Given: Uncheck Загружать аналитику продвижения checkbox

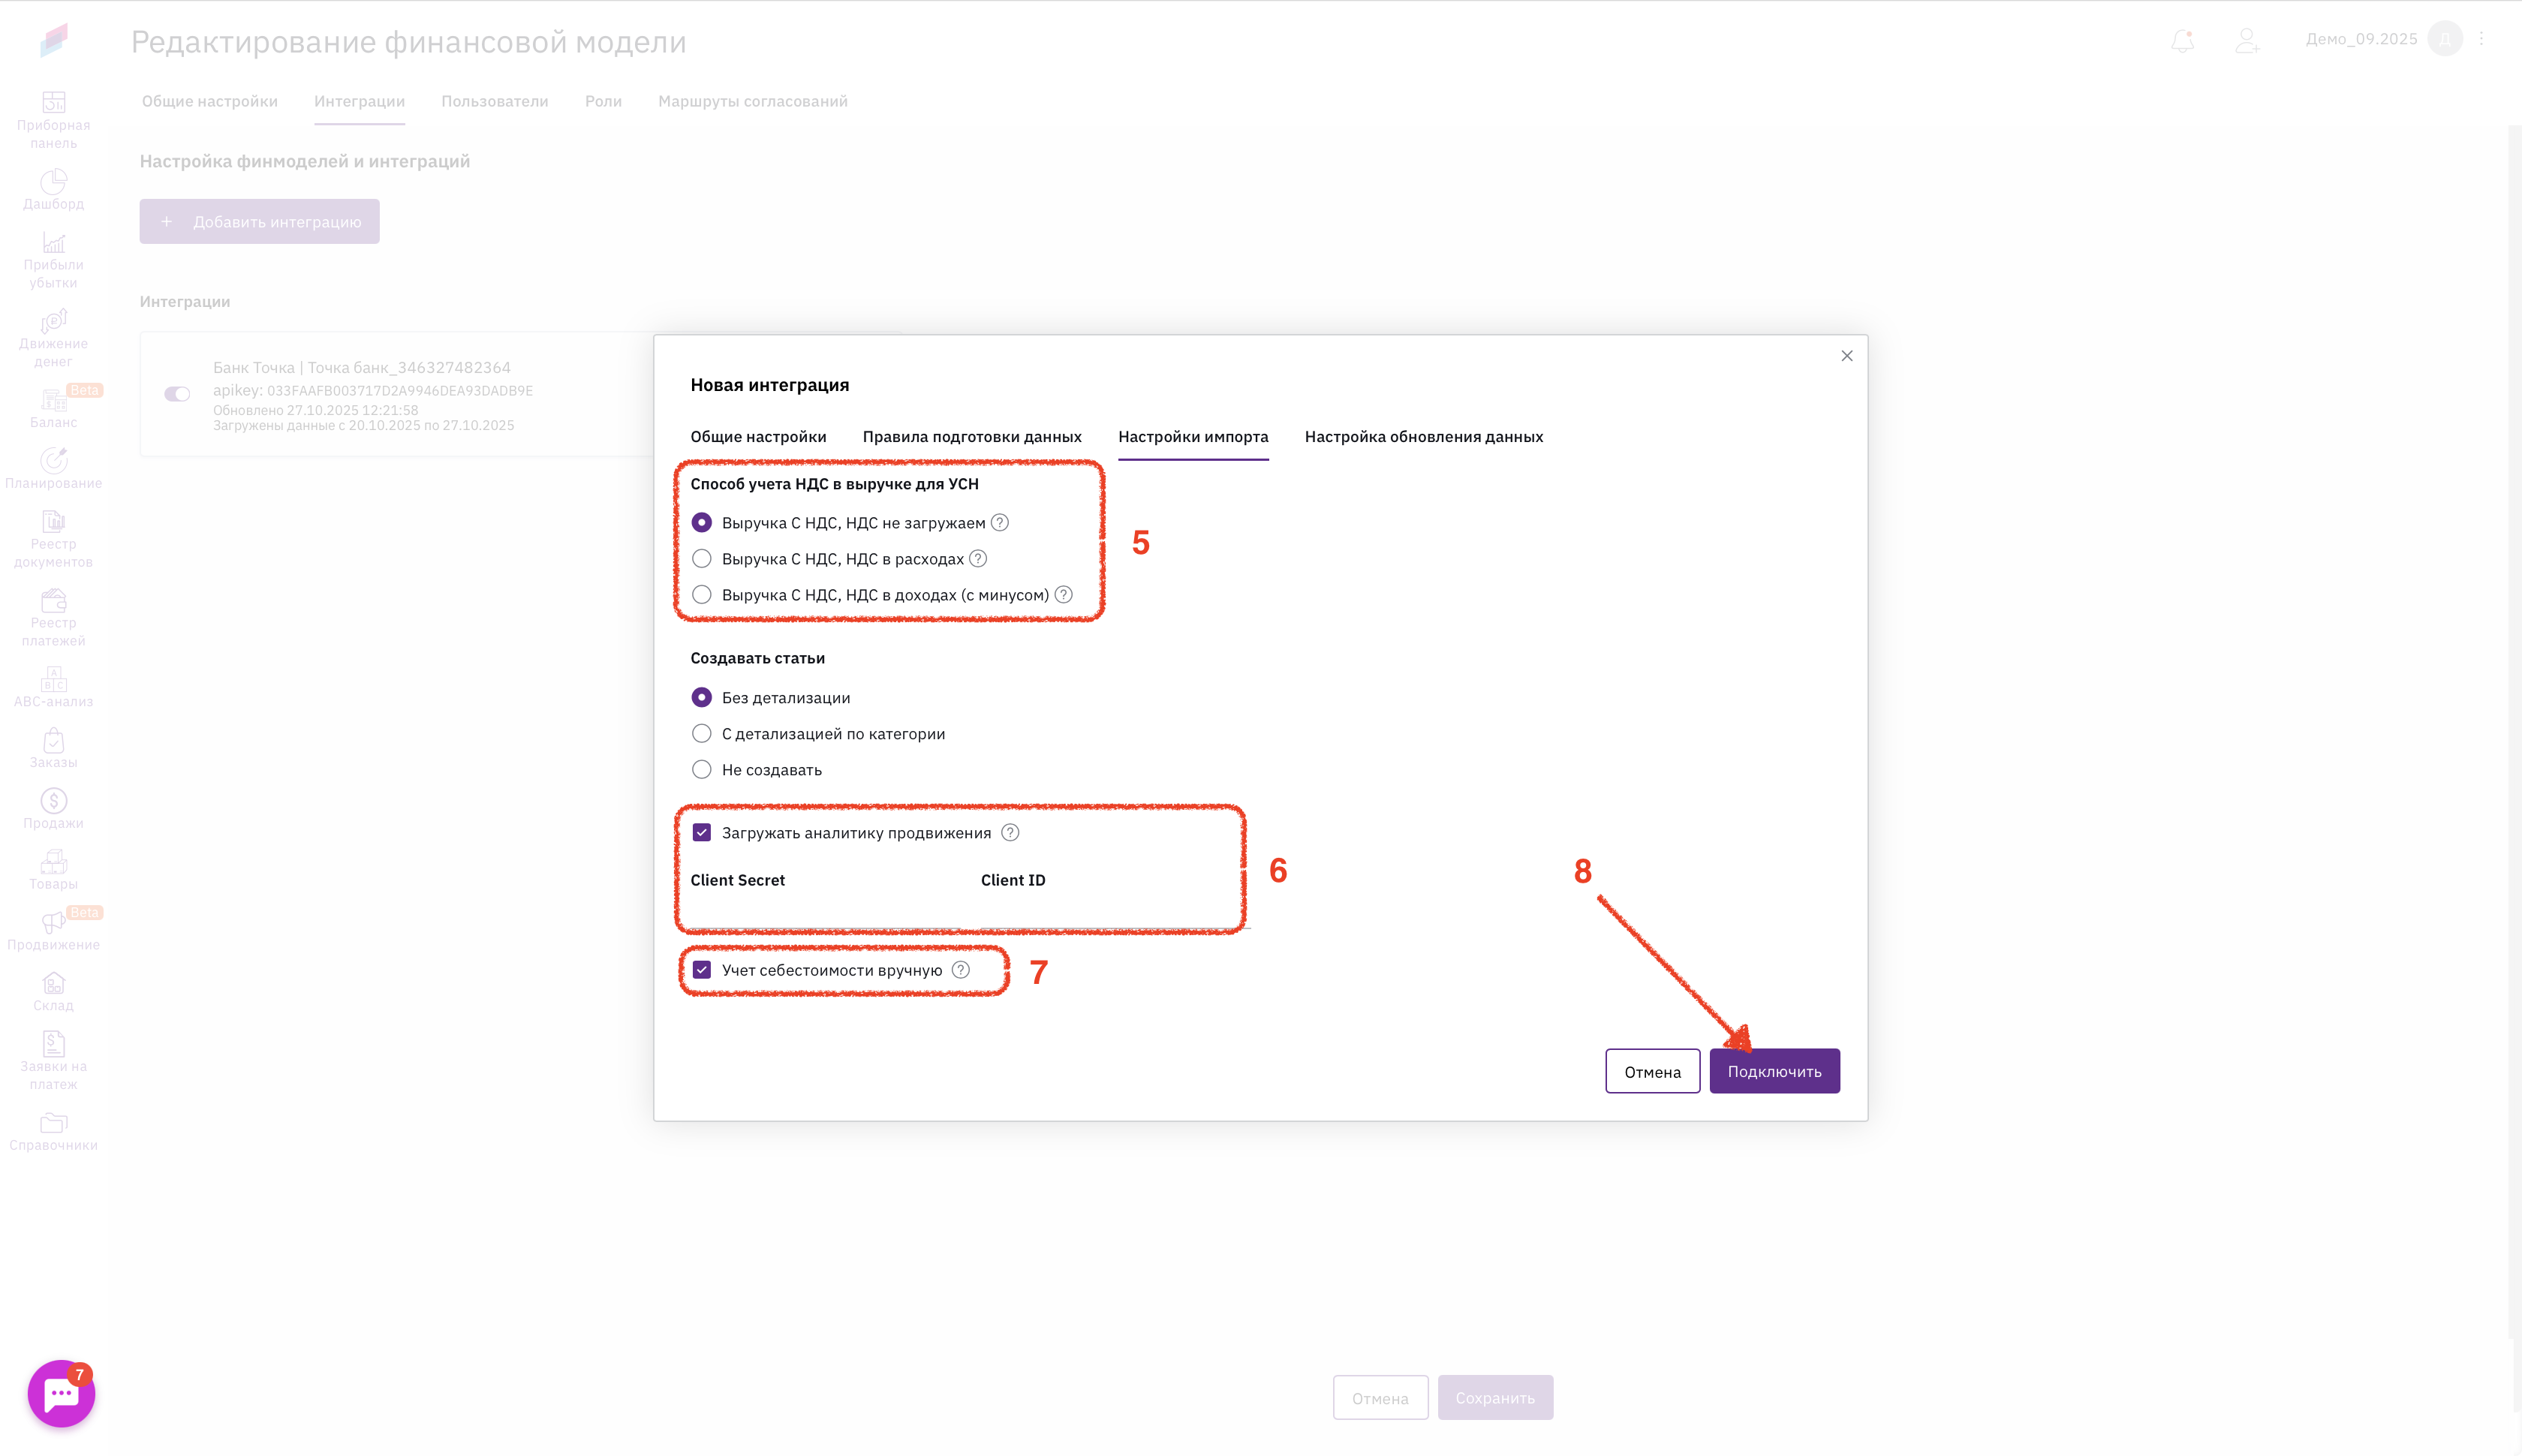Looking at the screenshot, I should (x=702, y=832).
